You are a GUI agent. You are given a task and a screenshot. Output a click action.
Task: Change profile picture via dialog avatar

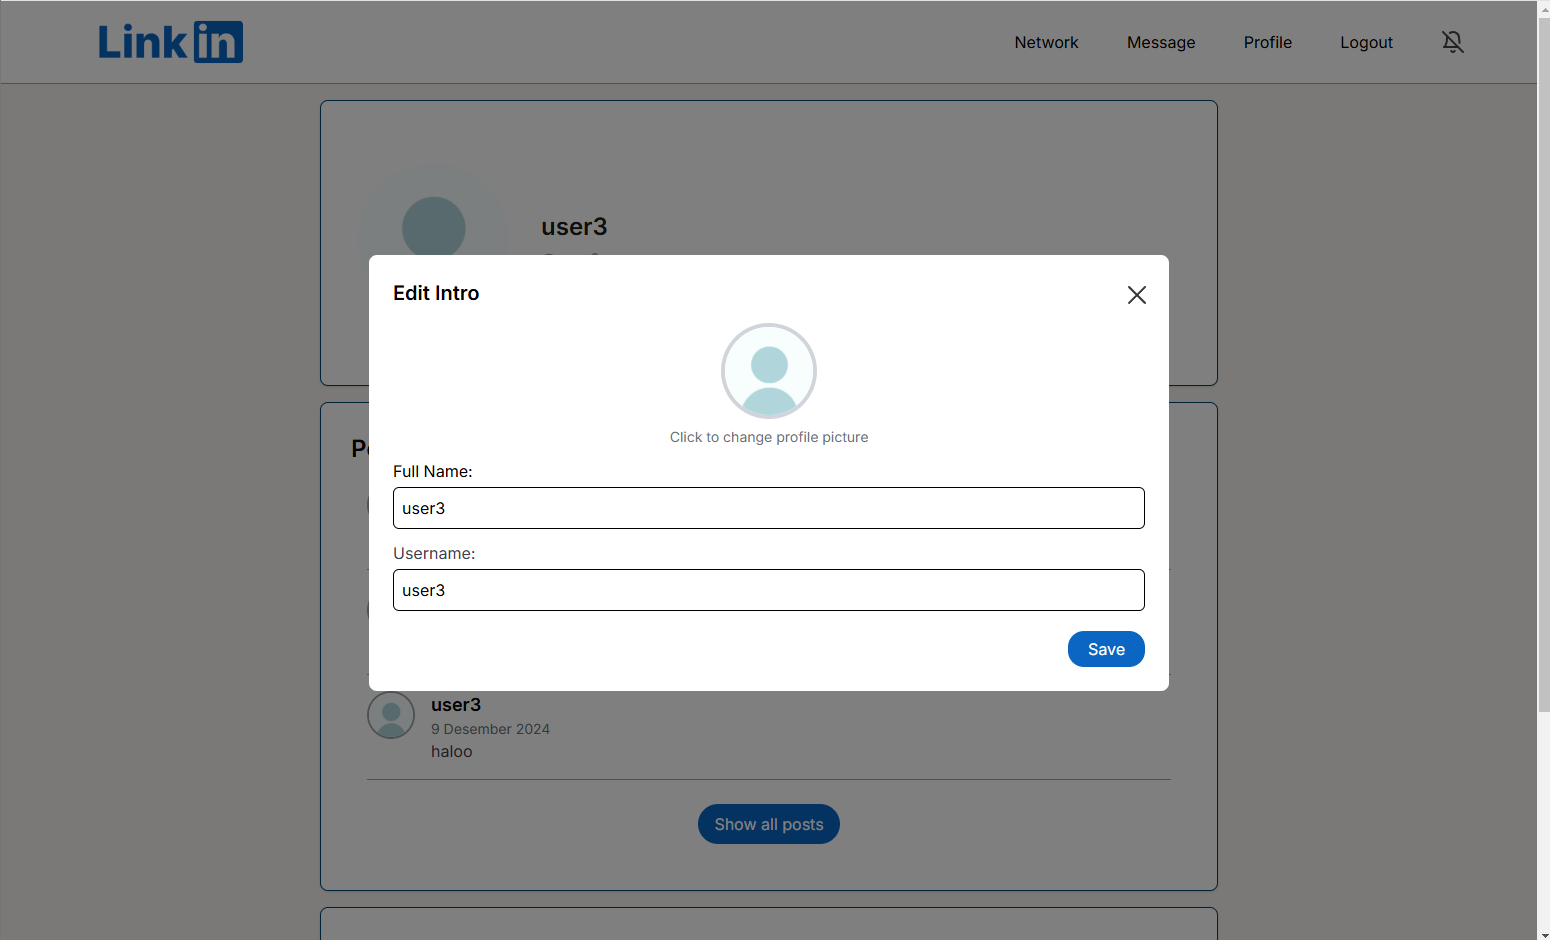(x=769, y=371)
